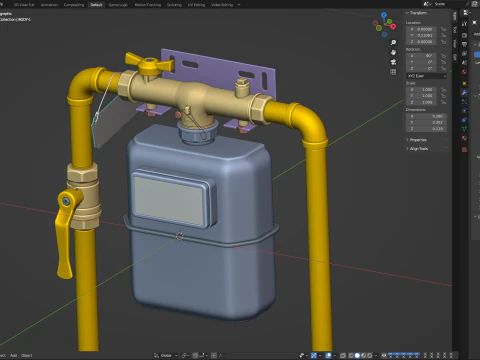480x360 pixels.
Task: Open the pivot point dropdown
Action: click(185, 355)
